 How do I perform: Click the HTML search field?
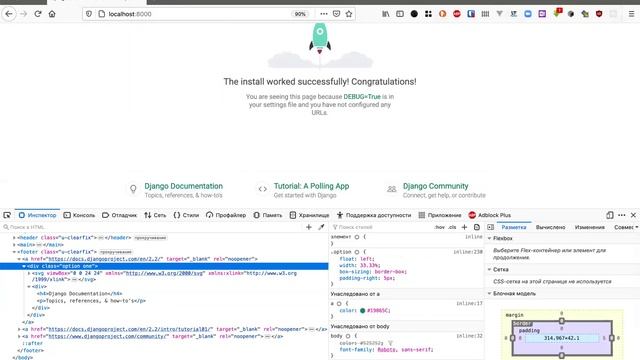coord(153,227)
